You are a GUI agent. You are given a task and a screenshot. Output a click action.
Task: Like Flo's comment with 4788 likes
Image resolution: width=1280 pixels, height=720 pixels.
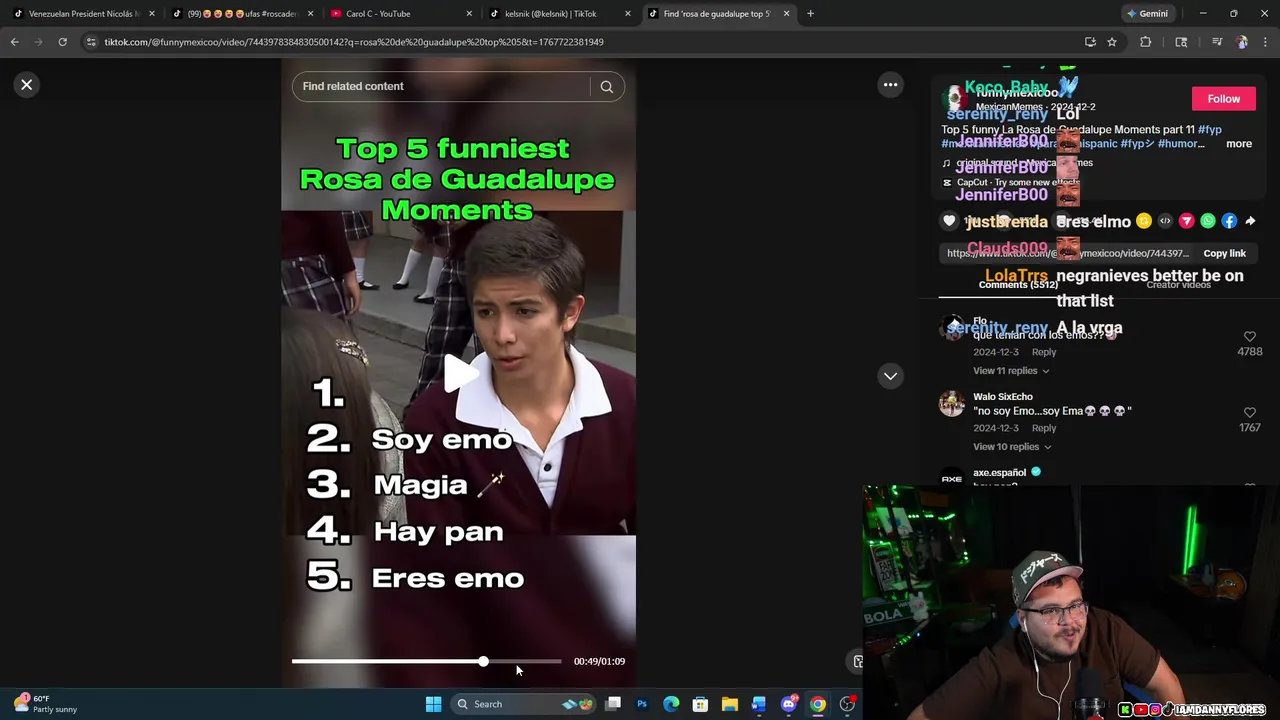click(1249, 337)
